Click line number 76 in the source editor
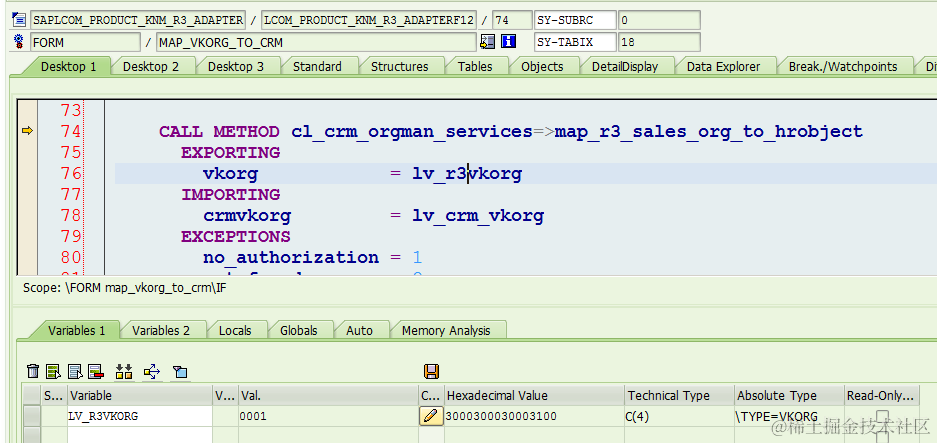 tap(71, 173)
